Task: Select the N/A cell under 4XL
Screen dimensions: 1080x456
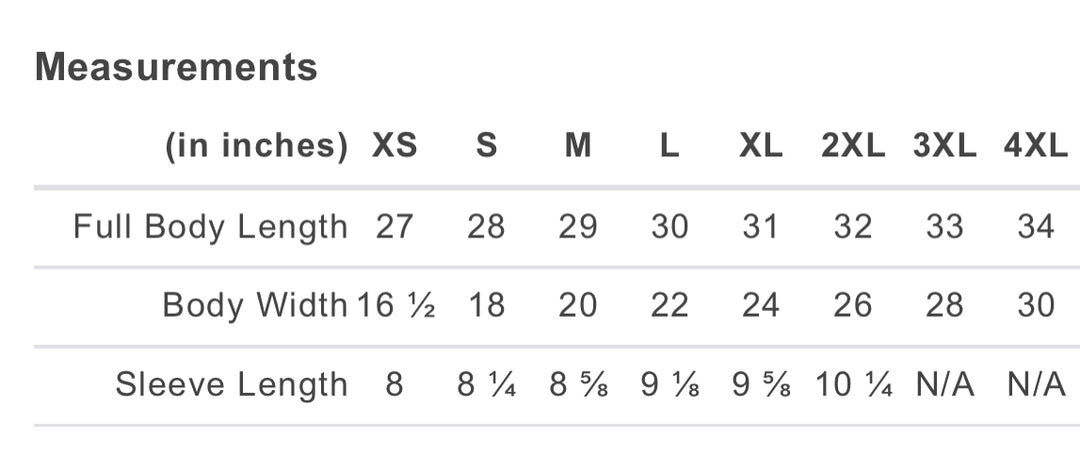Action: 1036,384
